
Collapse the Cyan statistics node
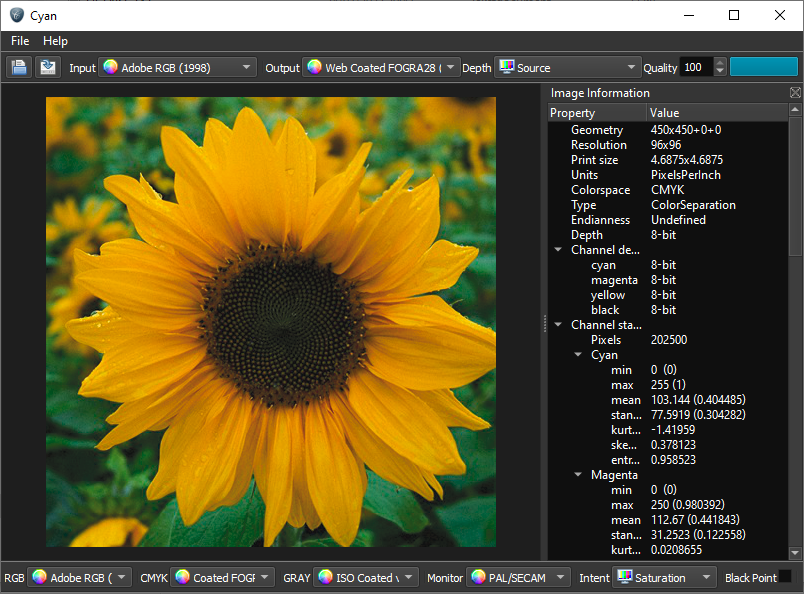(x=578, y=355)
